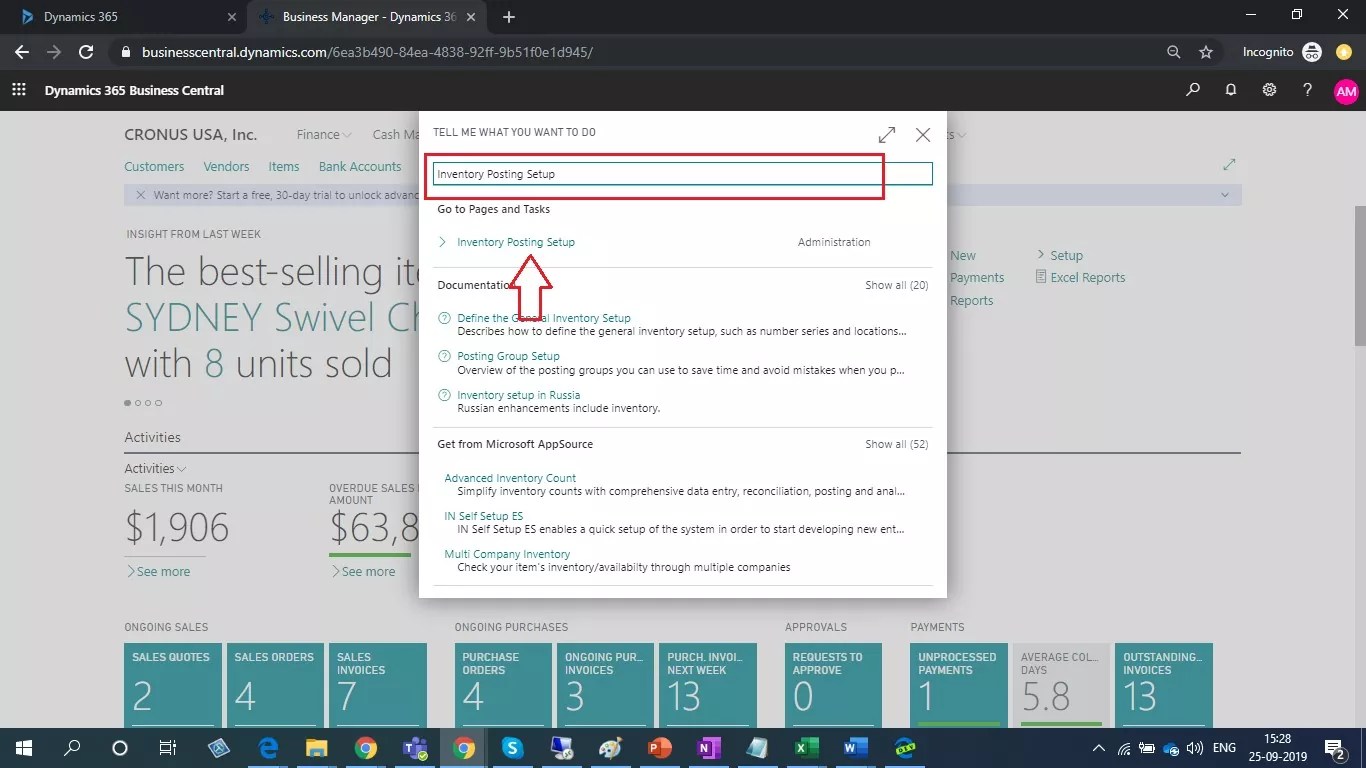This screenshot has height=768, width=1366.
Task: Open the Posting Group Setup documentation link
Action: coord(508,355)
